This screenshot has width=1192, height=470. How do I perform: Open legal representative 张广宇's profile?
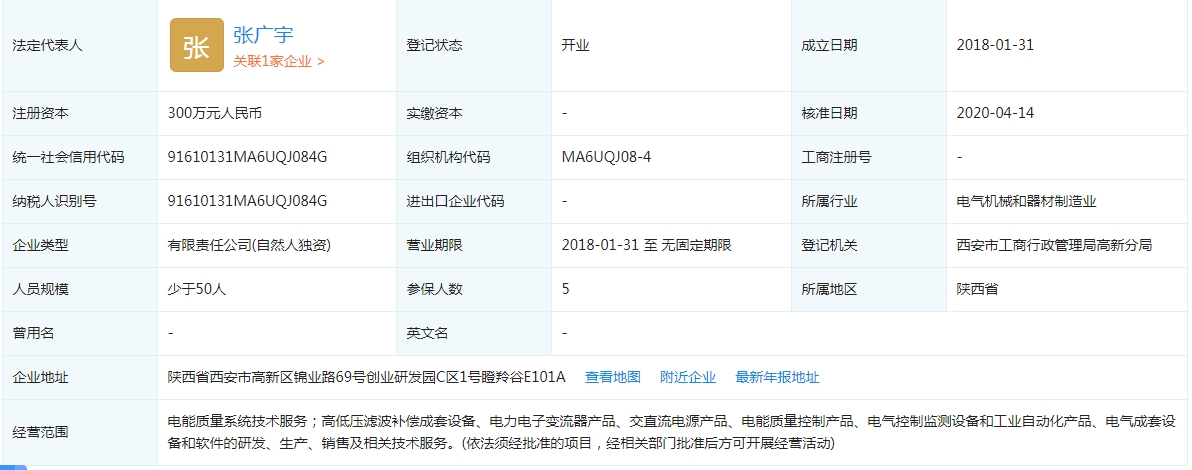[263, 35]
